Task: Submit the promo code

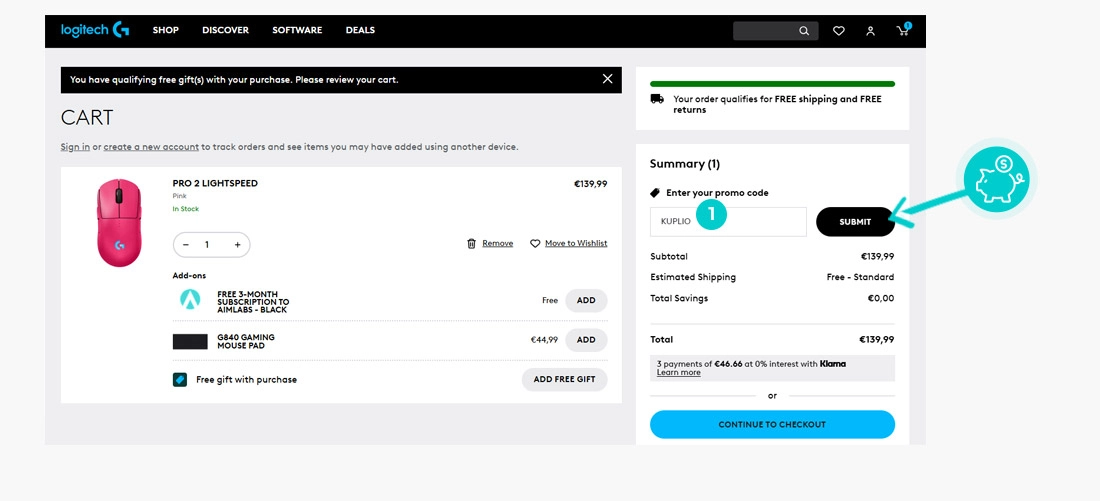Action: click(855, 222)
